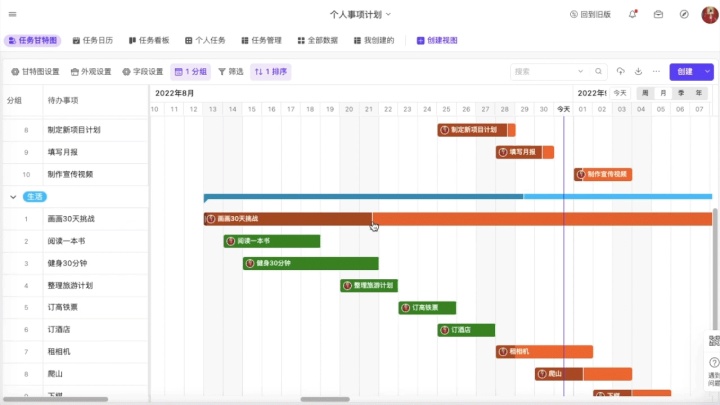
Task: Switch to 任务管理 tab
Action: [x=261, y=40]
